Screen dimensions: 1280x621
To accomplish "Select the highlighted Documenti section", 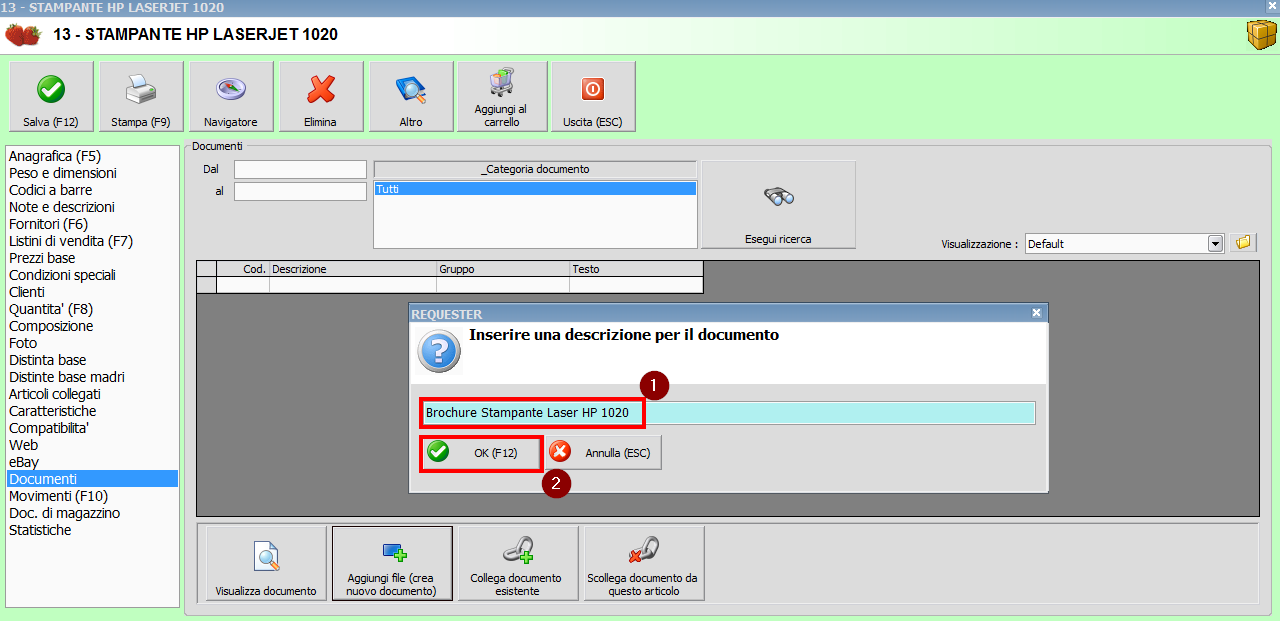I will tap(92, 479).
